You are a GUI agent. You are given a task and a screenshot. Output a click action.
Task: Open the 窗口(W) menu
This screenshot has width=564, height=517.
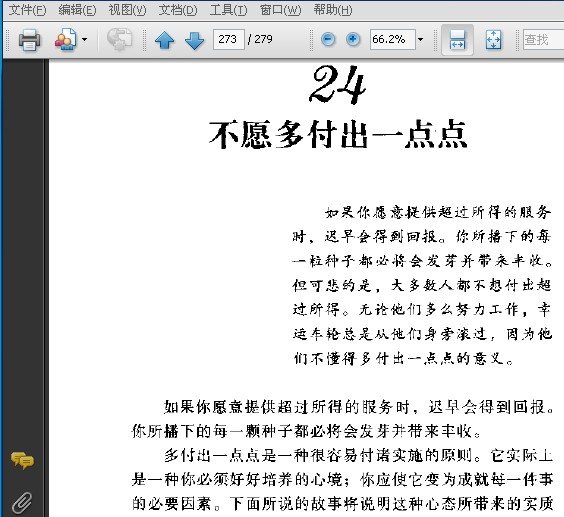(x=281, y=10)
